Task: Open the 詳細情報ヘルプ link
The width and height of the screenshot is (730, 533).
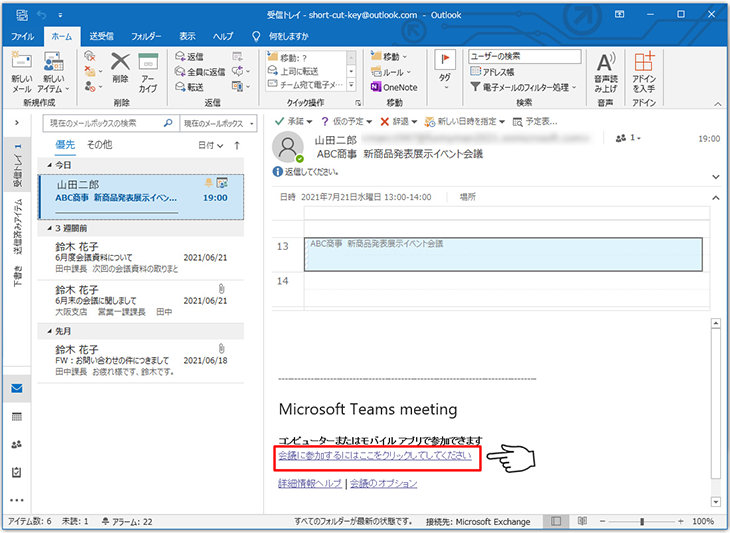Action: (310, 484)
